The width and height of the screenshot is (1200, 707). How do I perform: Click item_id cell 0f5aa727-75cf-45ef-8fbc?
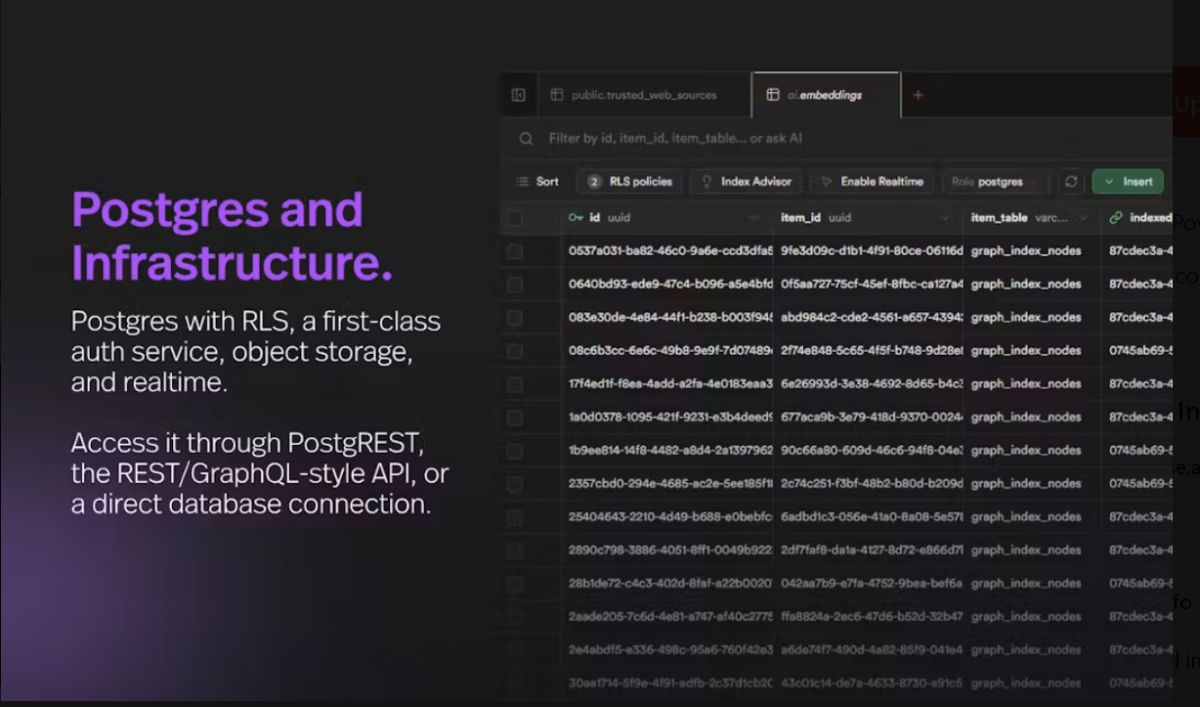coord(870,284)
